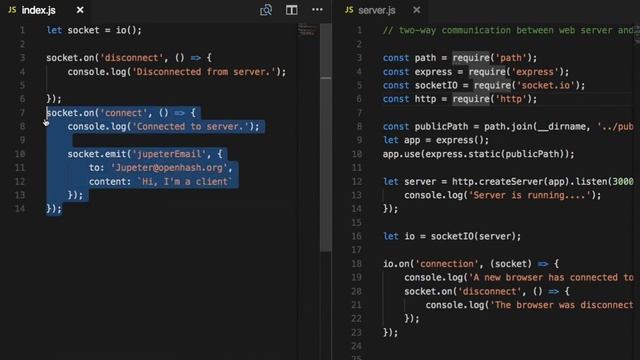
Task: Open the server.js tab
Action: tap(376, 10)
